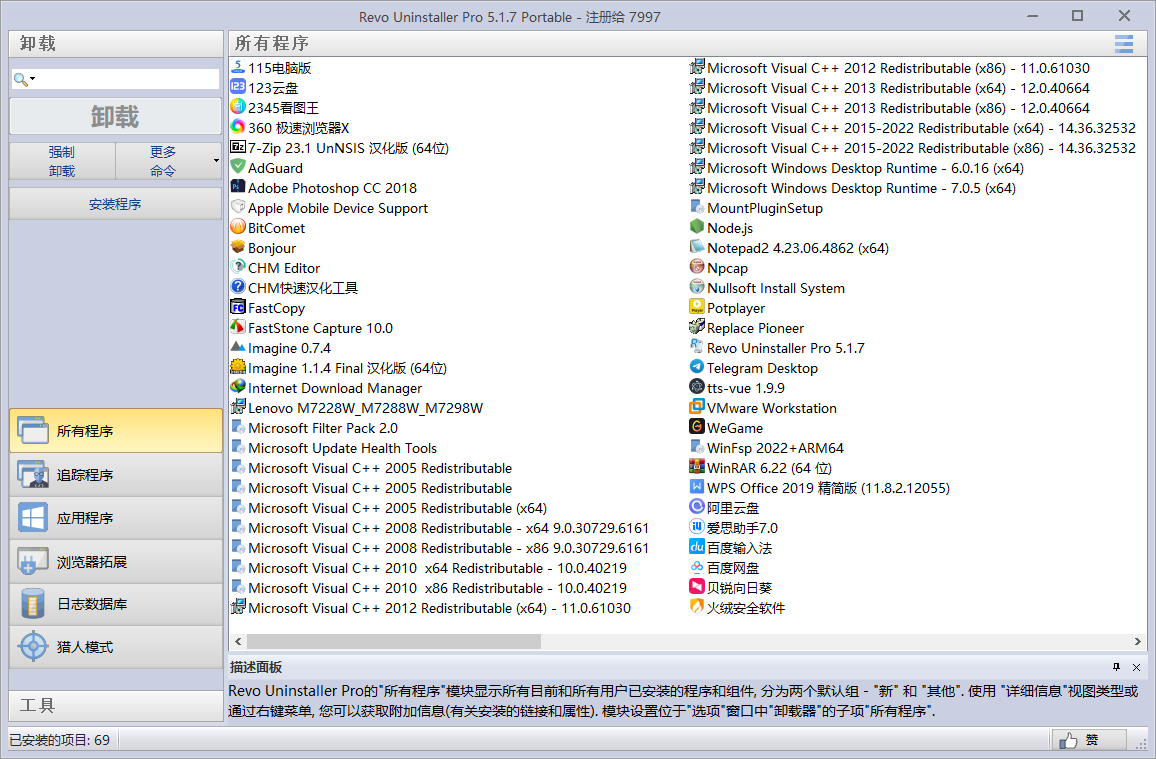Click the 强制卸载 force uninstall button

(61, 160)
